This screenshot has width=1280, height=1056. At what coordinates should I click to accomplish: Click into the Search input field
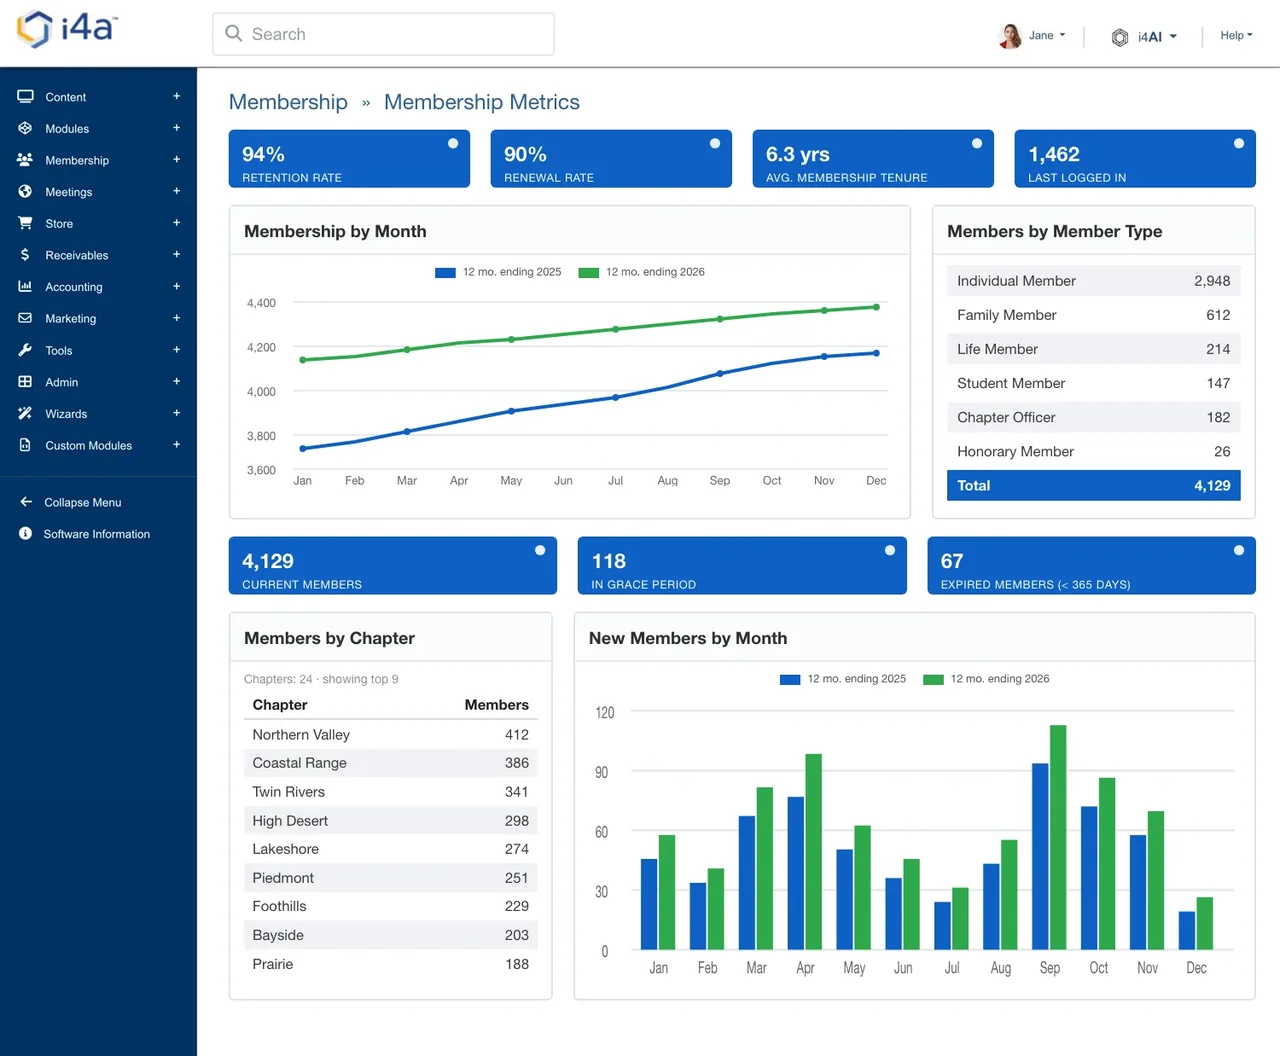[x=384, y=34]
